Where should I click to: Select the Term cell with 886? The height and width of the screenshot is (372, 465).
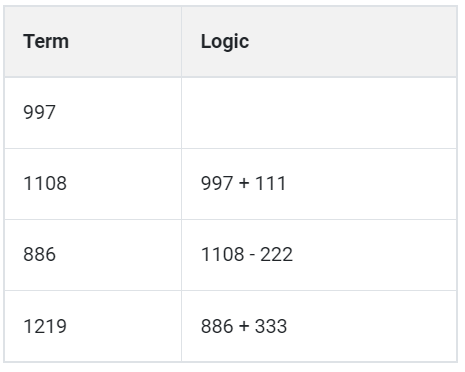point(93,255)
